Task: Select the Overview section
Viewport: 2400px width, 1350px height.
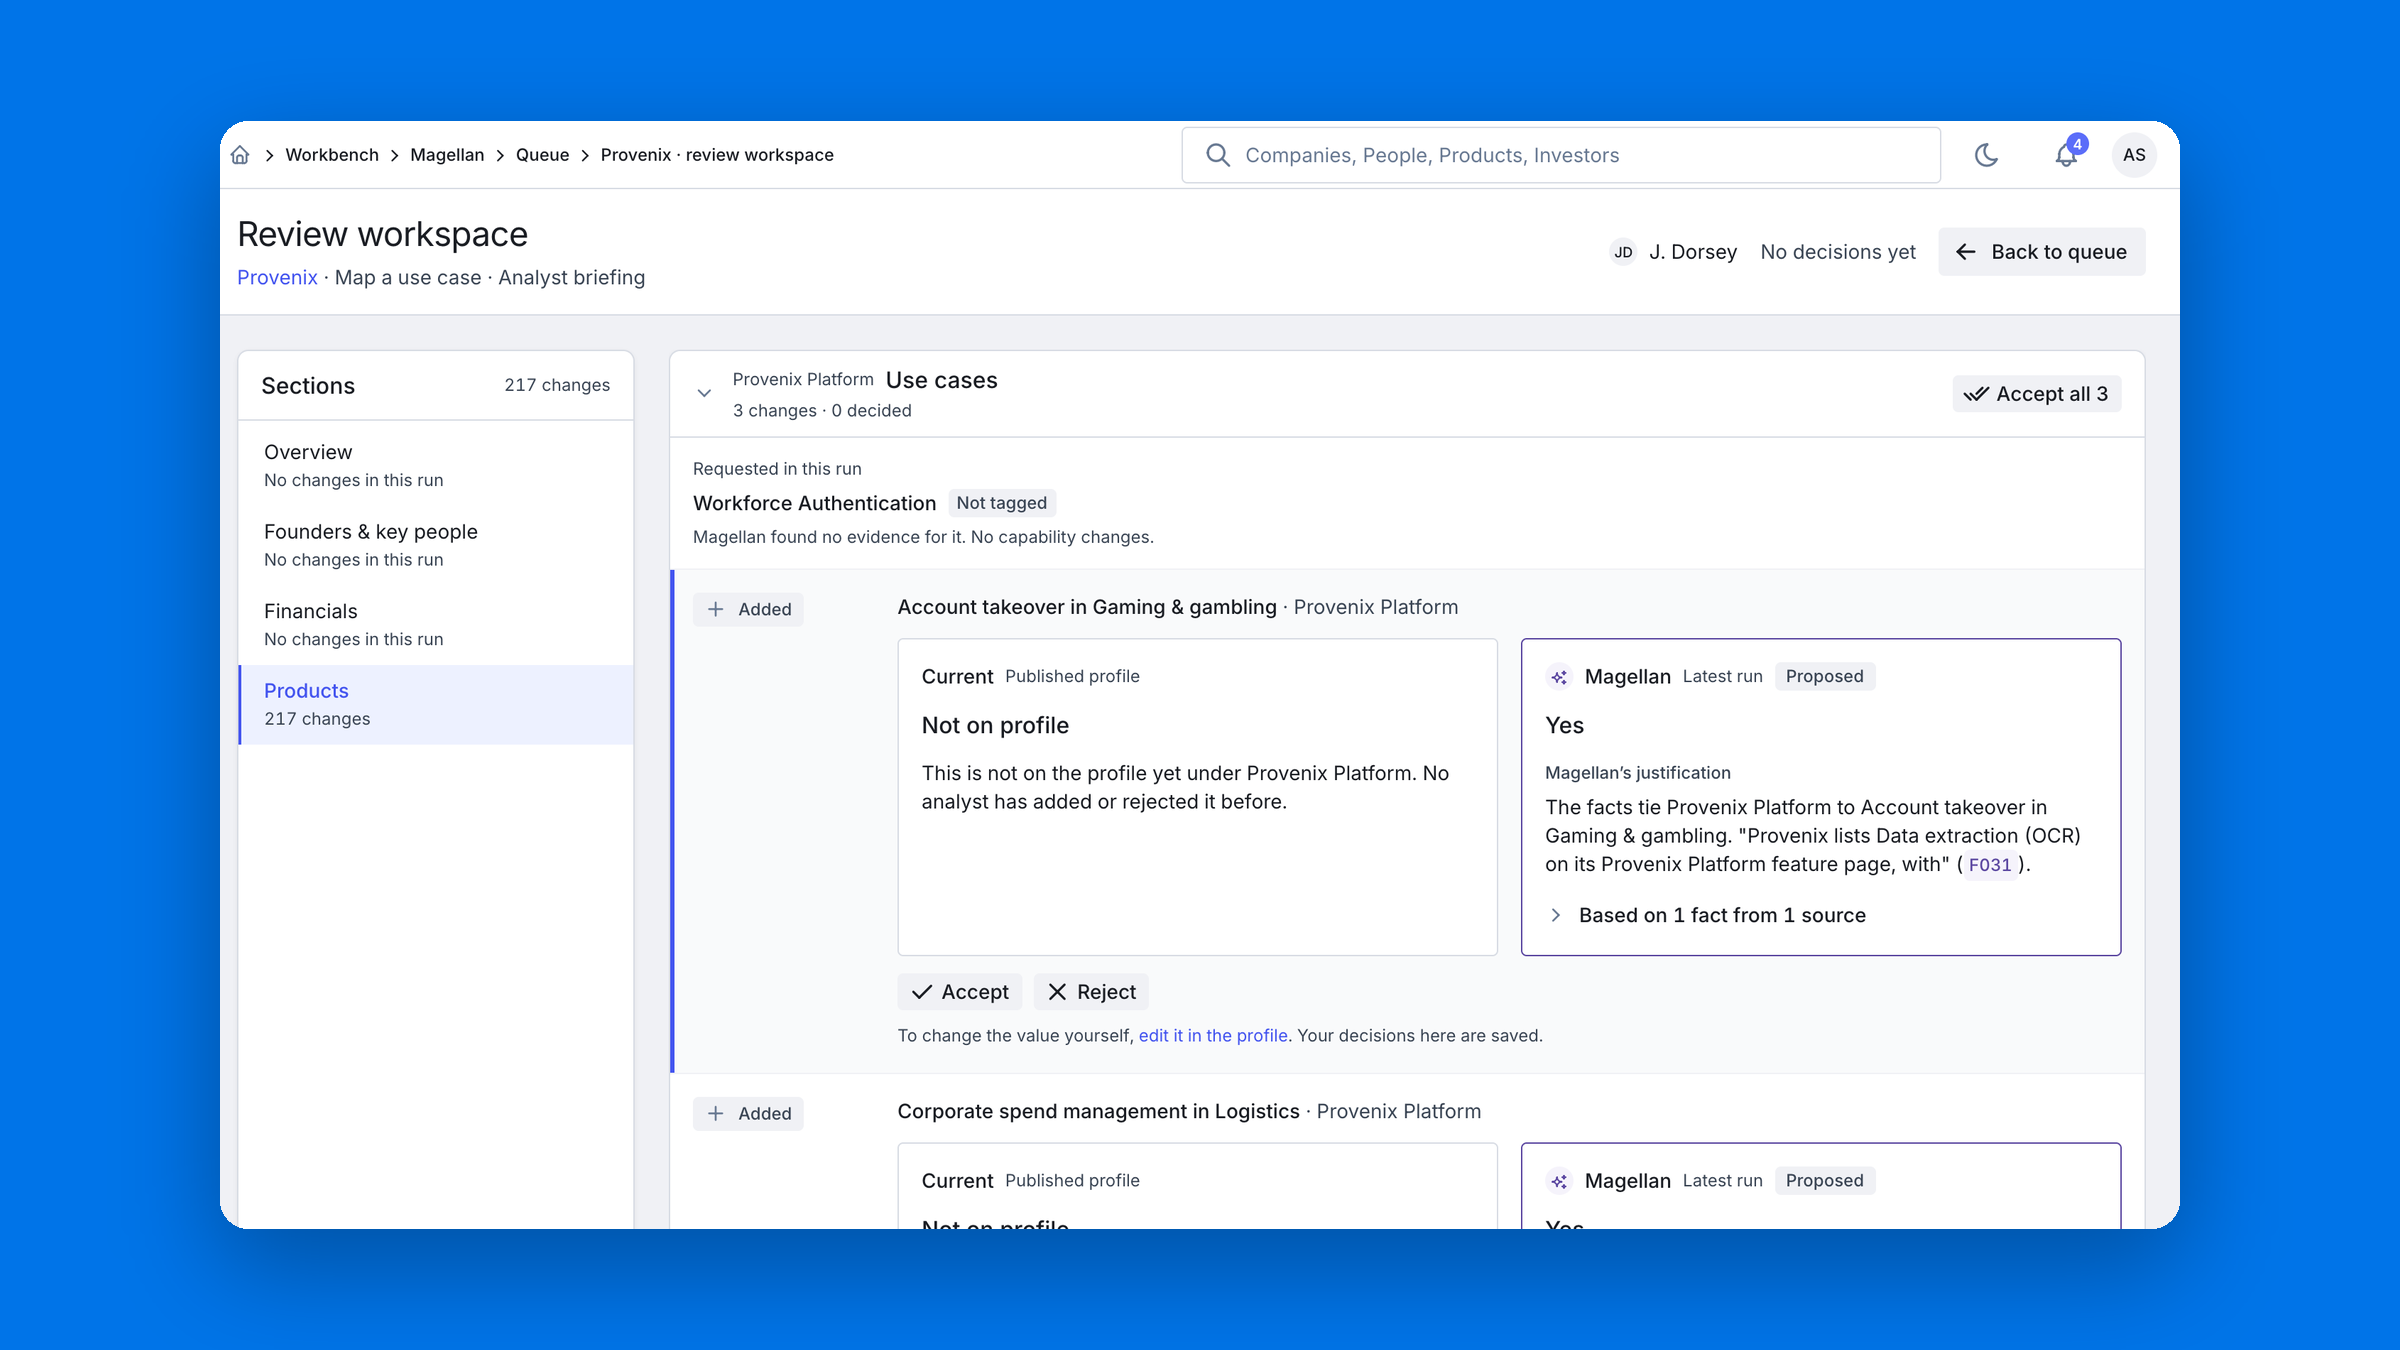Action: pyautogui.click(x=436, y=466)
